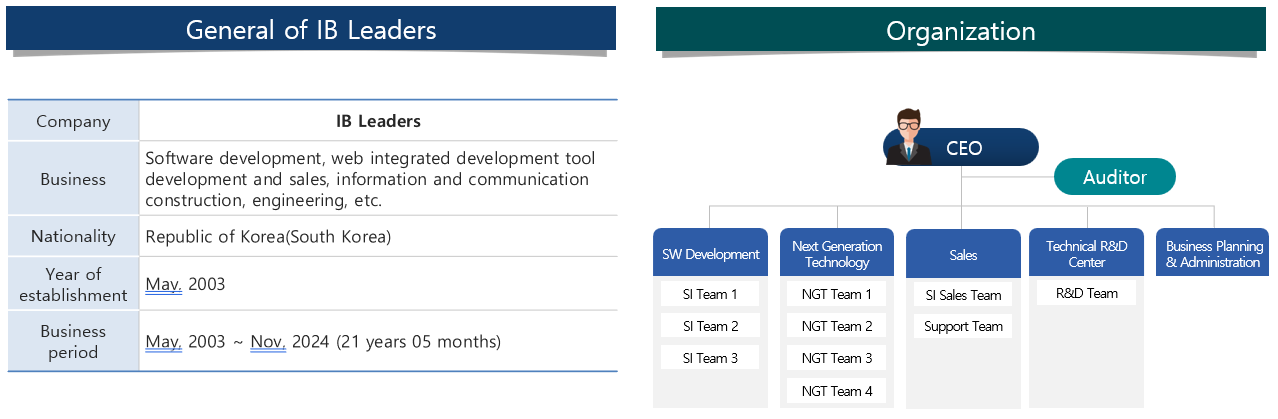Select NGT Team 1
Viewport: 1278px width, 419px height.
[837, 294]
